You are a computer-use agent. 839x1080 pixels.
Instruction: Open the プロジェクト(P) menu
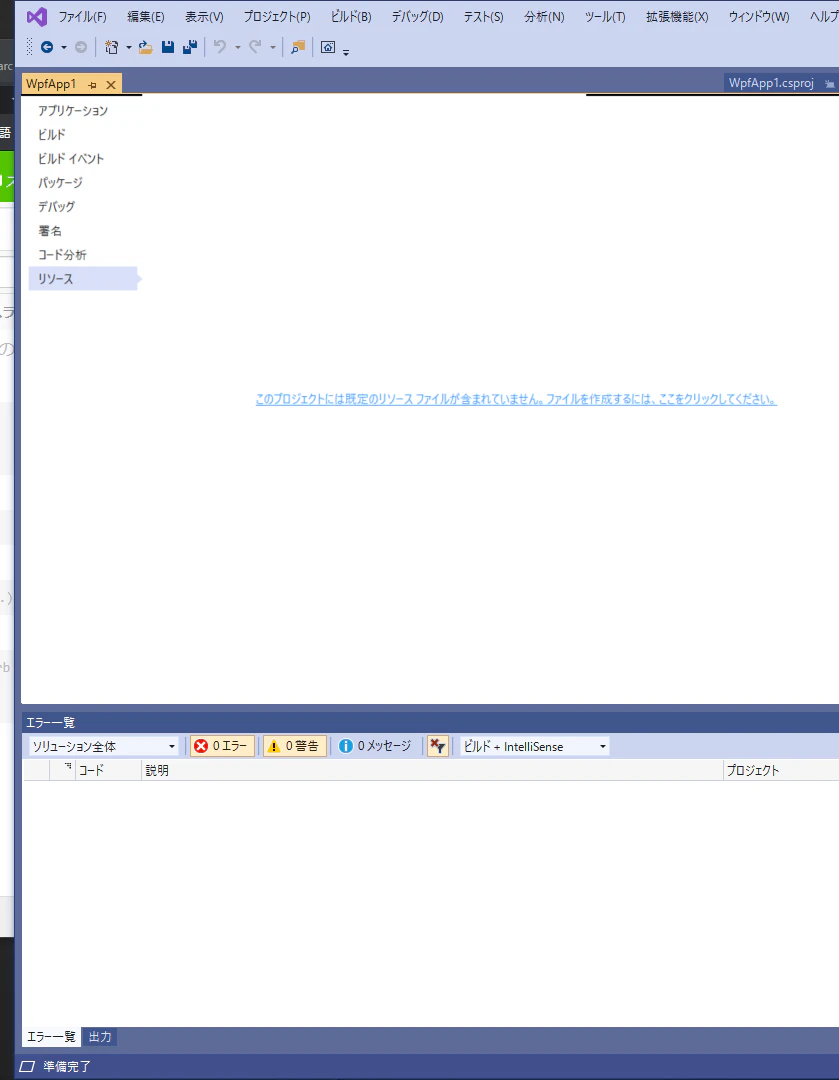(x=277, y=17)
